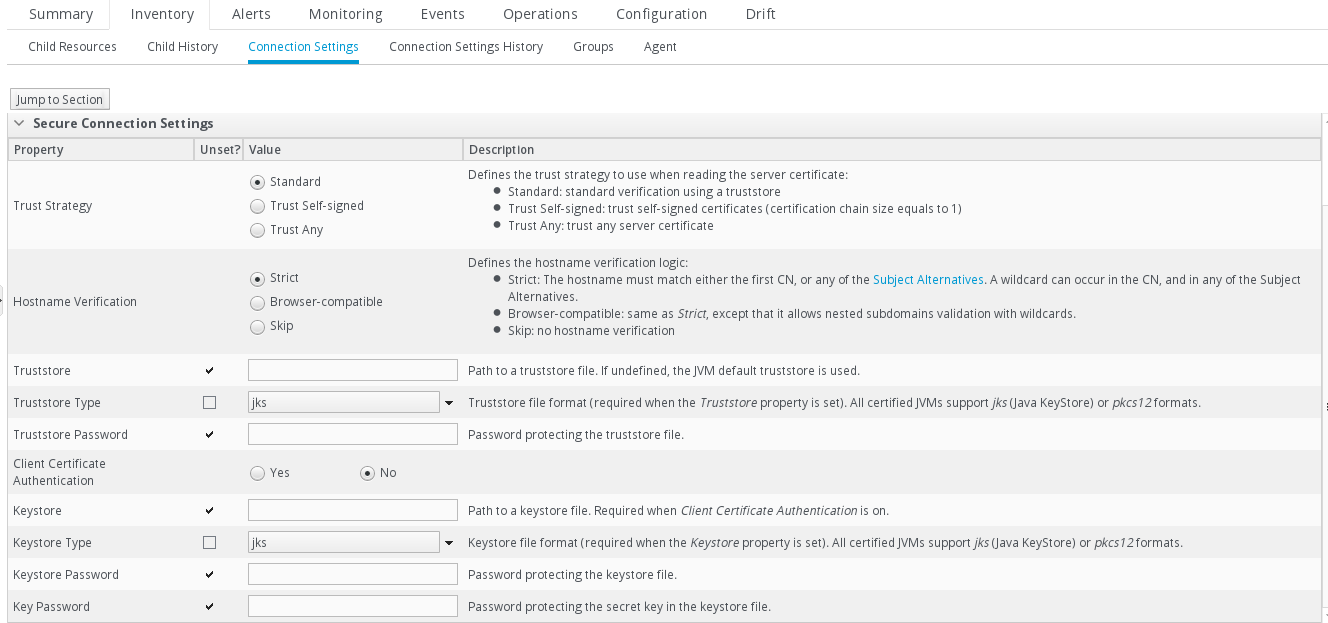Open the Connection Settings History subtab

465,47
